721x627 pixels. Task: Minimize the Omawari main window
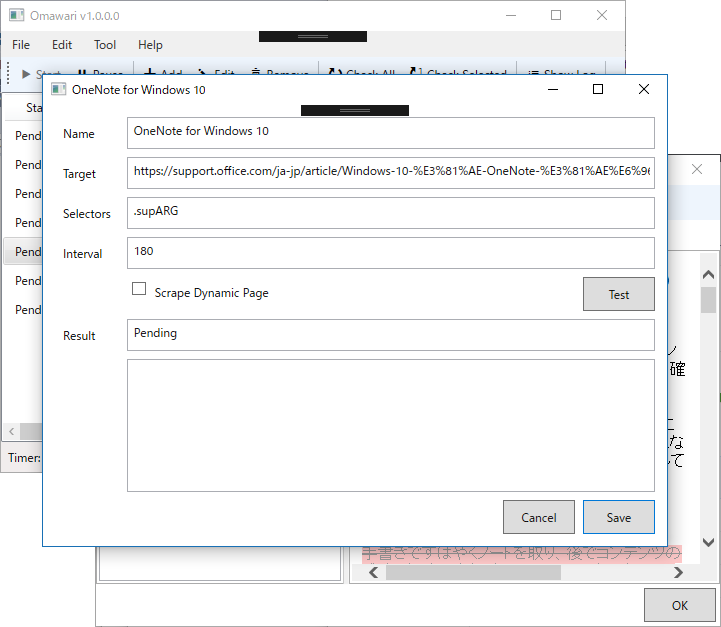(511, 15)
